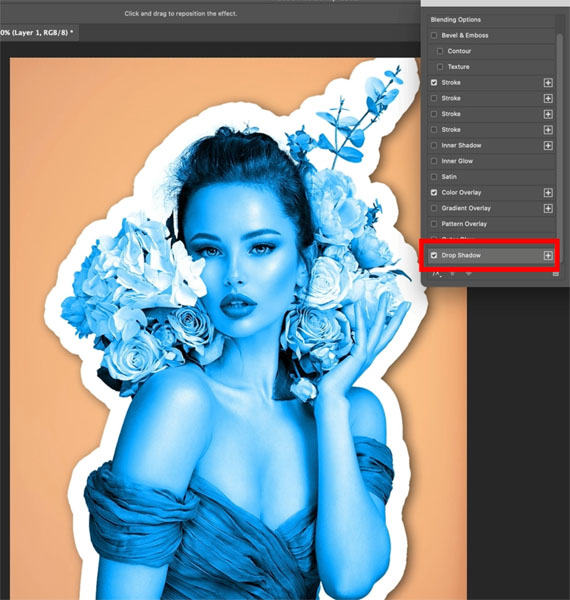Select the Pattern Overlay effect label
The height and width of the screenshot is (600, 570).
(x=464, y=224)
